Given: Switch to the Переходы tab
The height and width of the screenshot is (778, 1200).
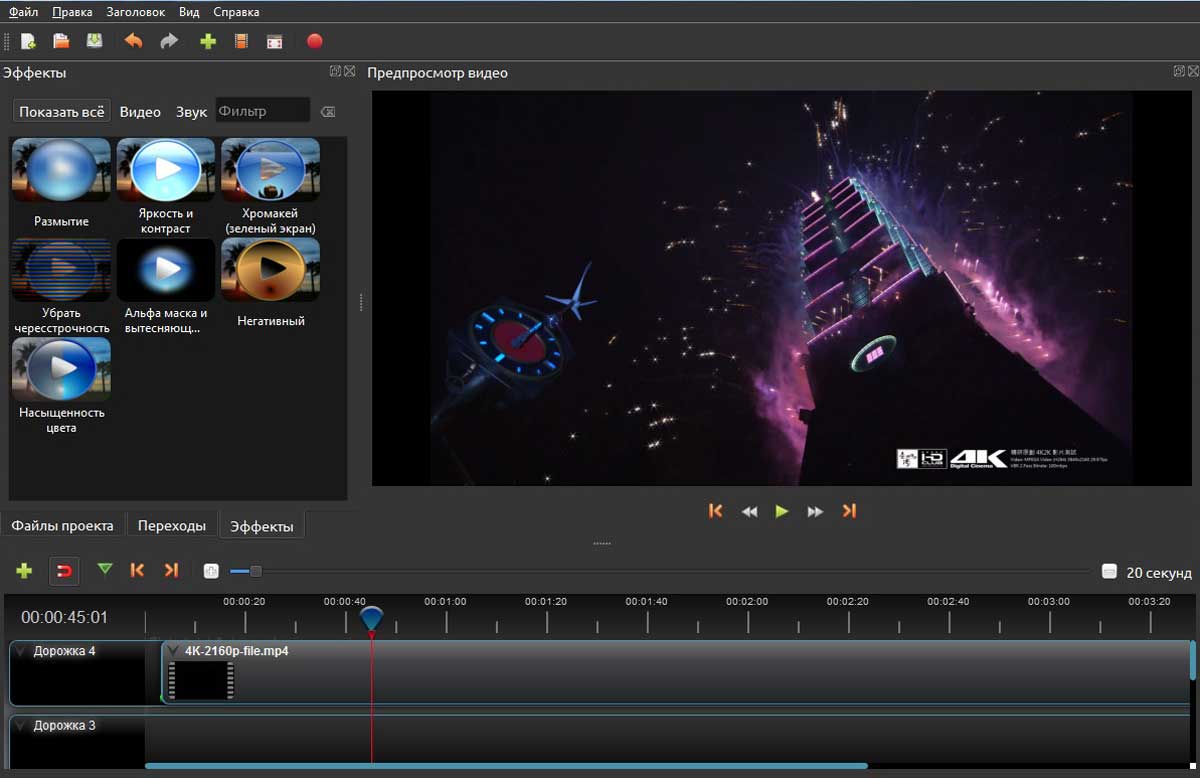Looking at the screenshot, I should point(172,525).
